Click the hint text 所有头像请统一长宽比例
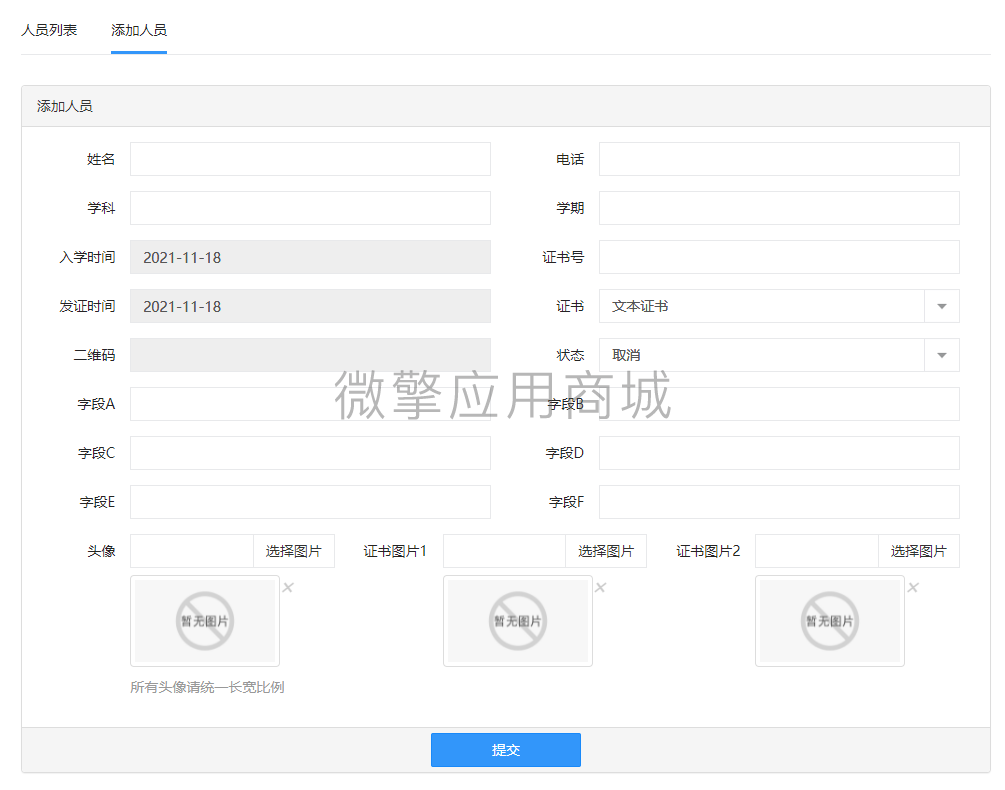The image size is (1005, 790). click(x=207, y=687)
